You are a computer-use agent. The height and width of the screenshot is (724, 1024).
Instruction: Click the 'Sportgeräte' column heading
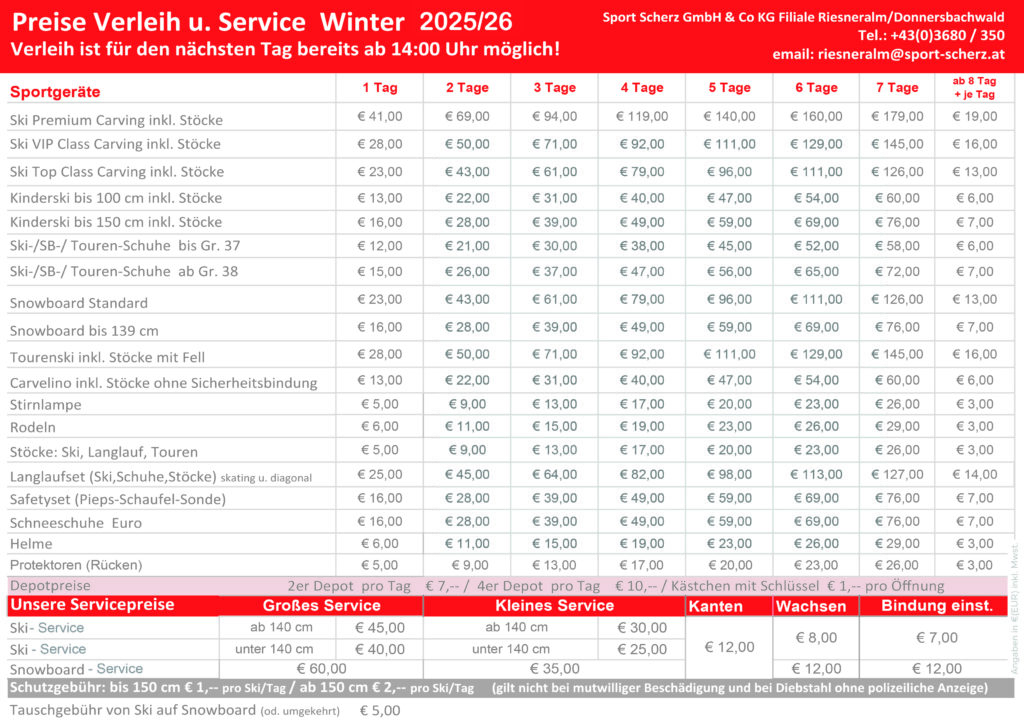tap(56, 92)
